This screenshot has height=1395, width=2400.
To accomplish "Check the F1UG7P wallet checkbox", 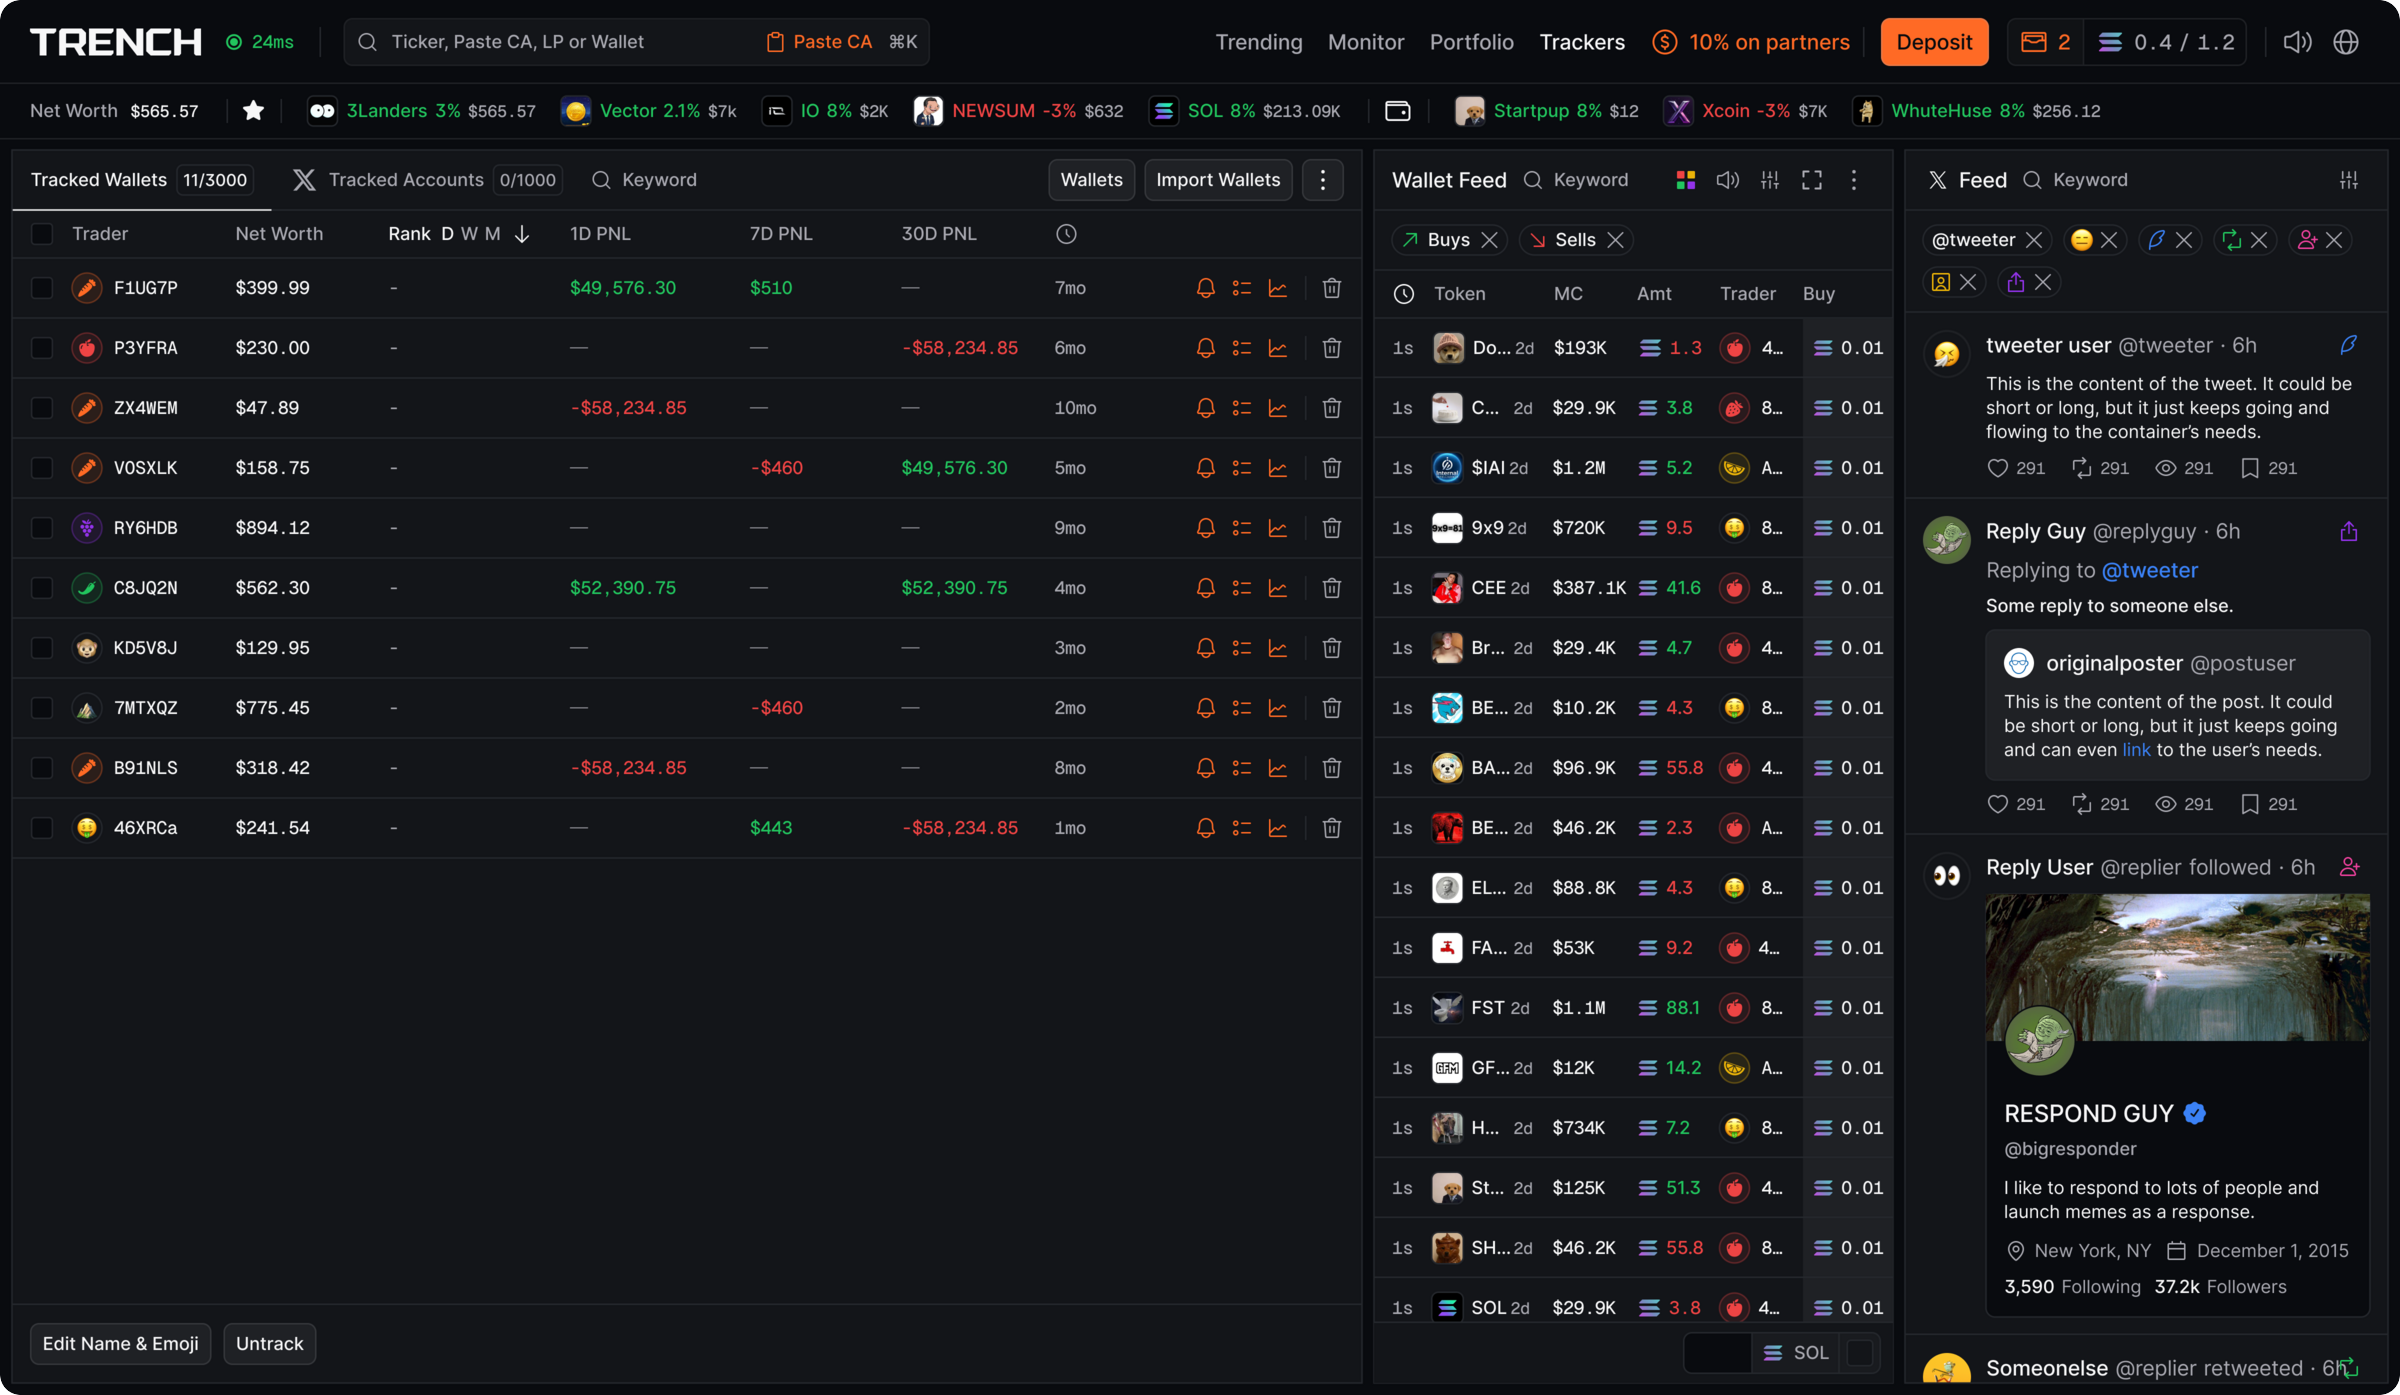I will (41, 288).
